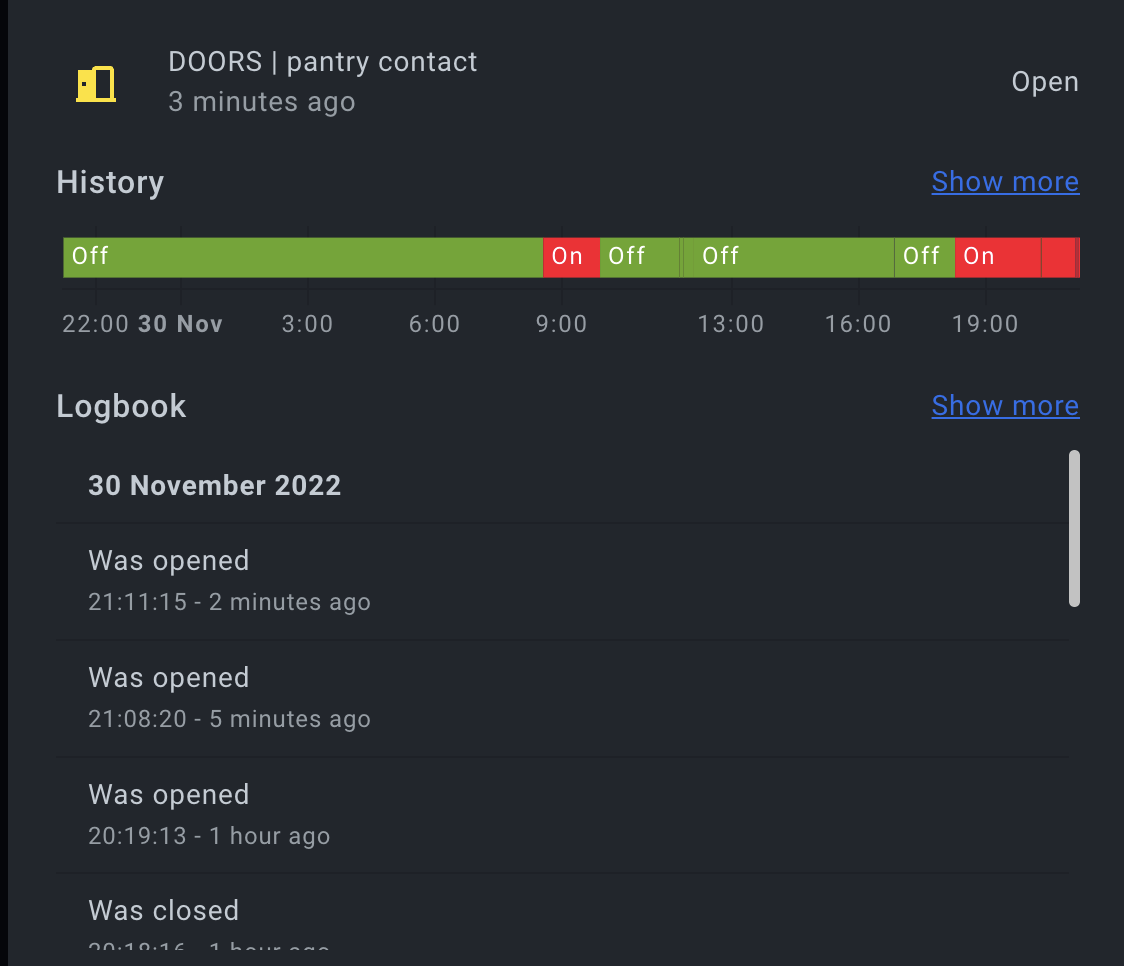1124x966 pixels.
Task: Click the yellow open-door sensor icon
Action: click(x=96, y=84)
